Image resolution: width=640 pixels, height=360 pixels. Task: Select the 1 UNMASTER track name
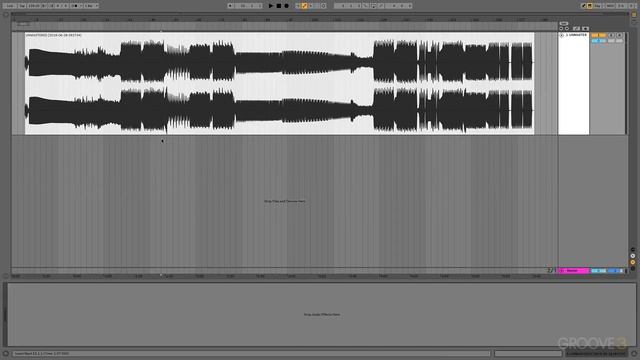click(x=577, y=35)
